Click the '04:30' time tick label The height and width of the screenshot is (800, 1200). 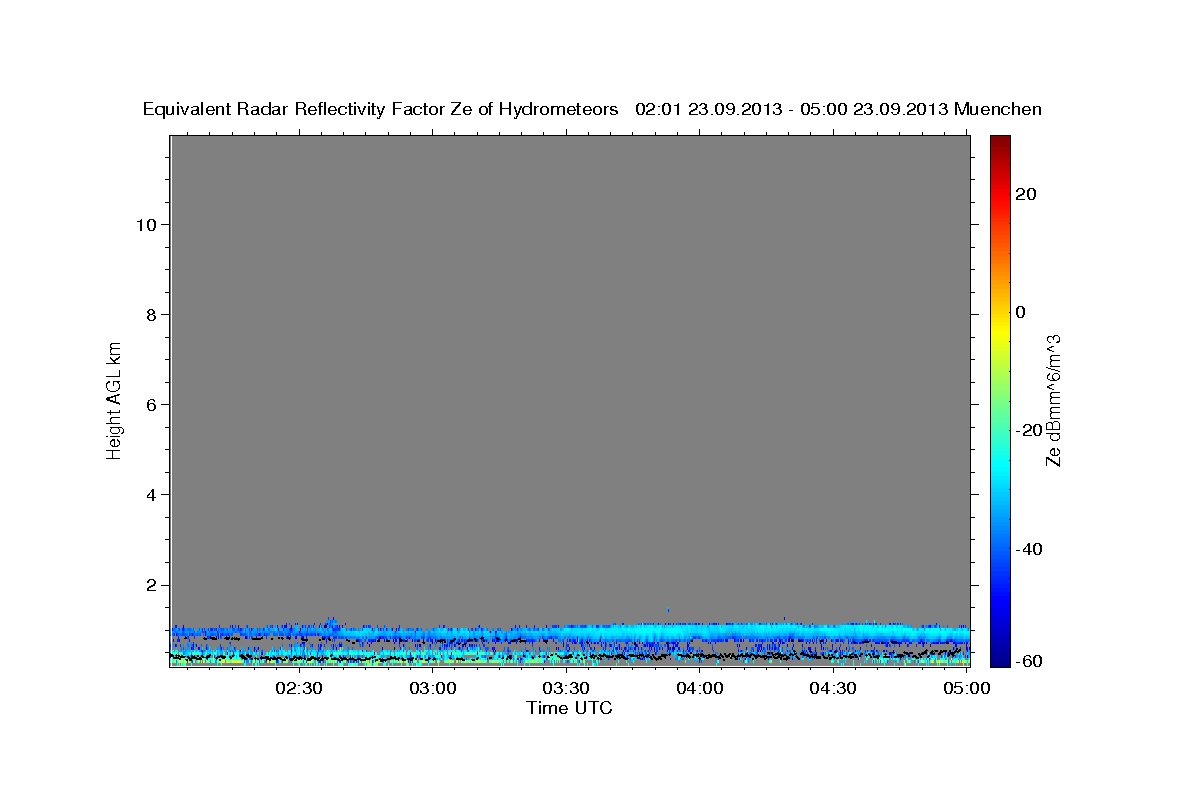[x=832, y=688]
